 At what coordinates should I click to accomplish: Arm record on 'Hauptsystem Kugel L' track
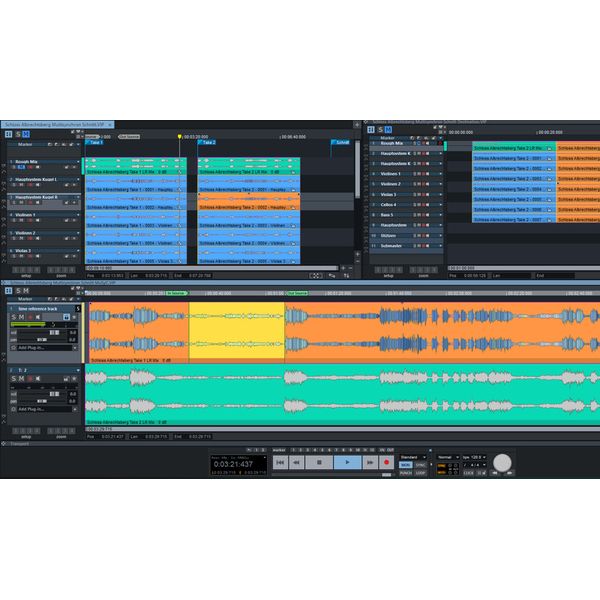[30, 185]
